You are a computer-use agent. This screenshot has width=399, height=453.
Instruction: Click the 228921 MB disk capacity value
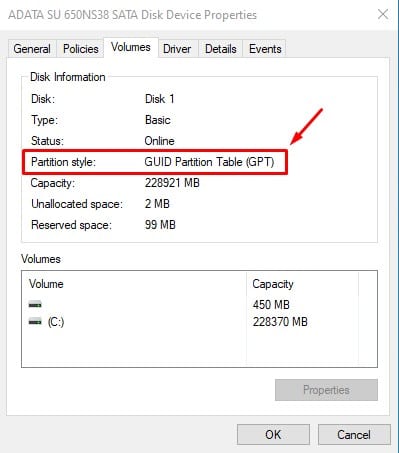click(x=172, y=183)
